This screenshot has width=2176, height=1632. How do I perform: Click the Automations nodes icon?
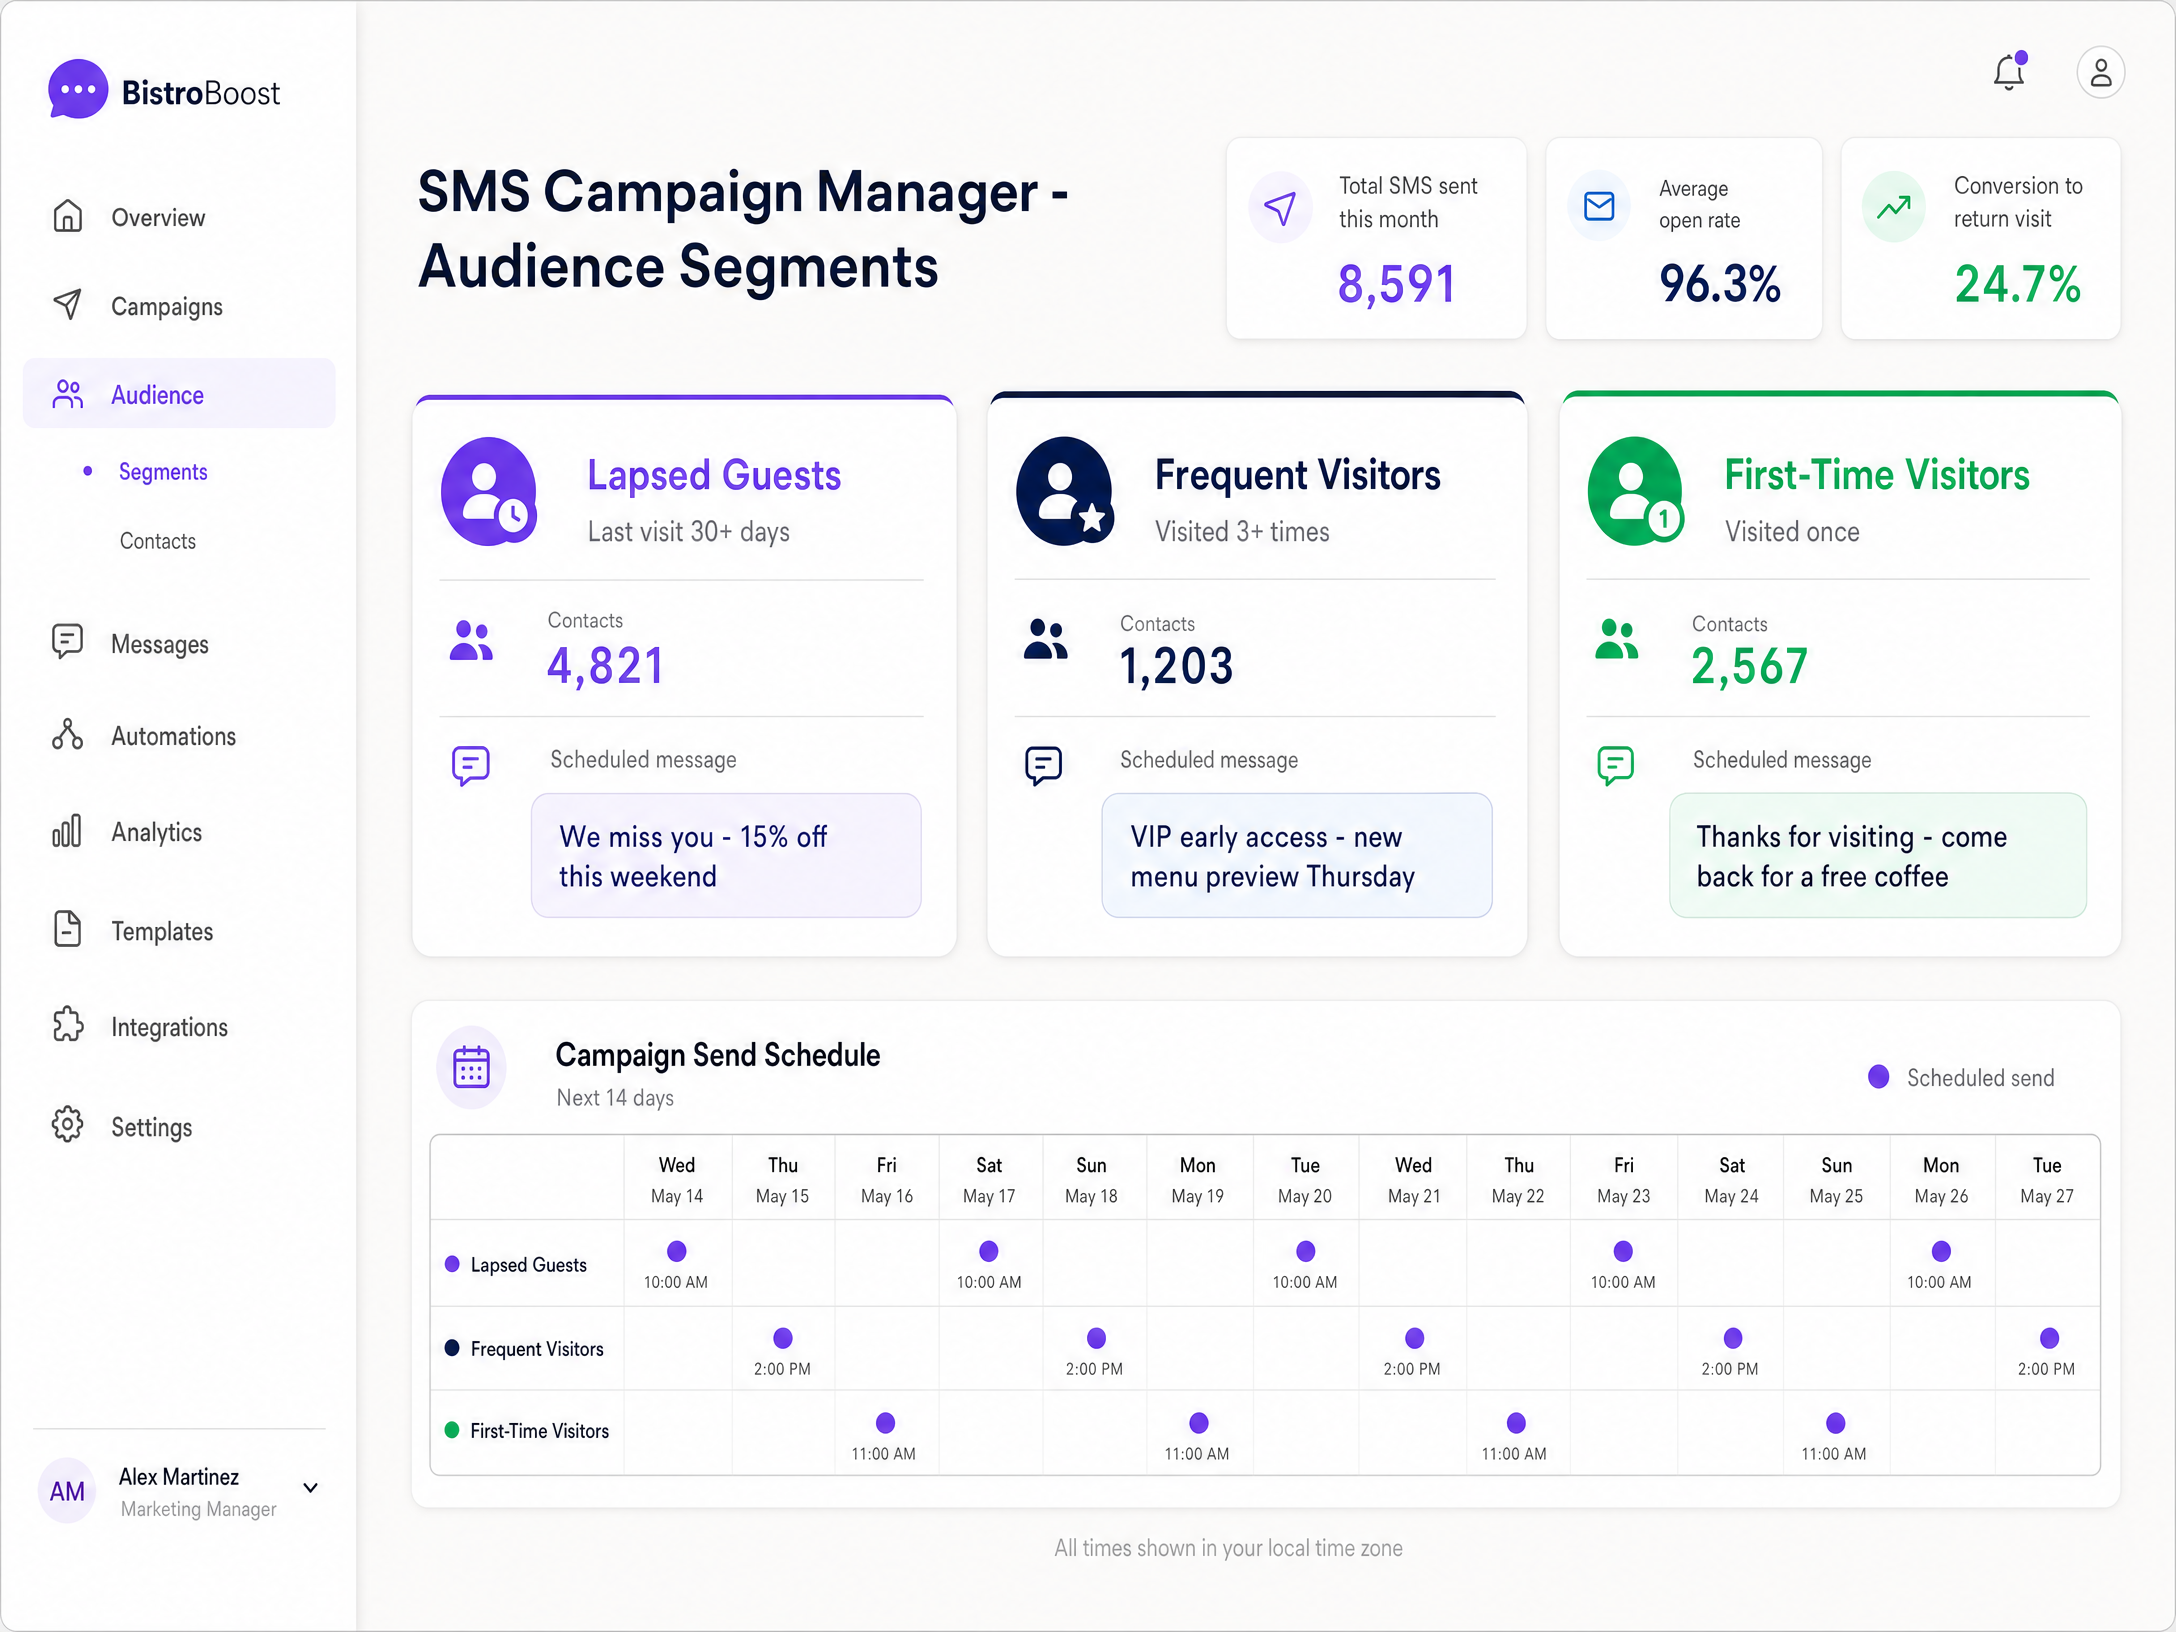coord(67,735)
